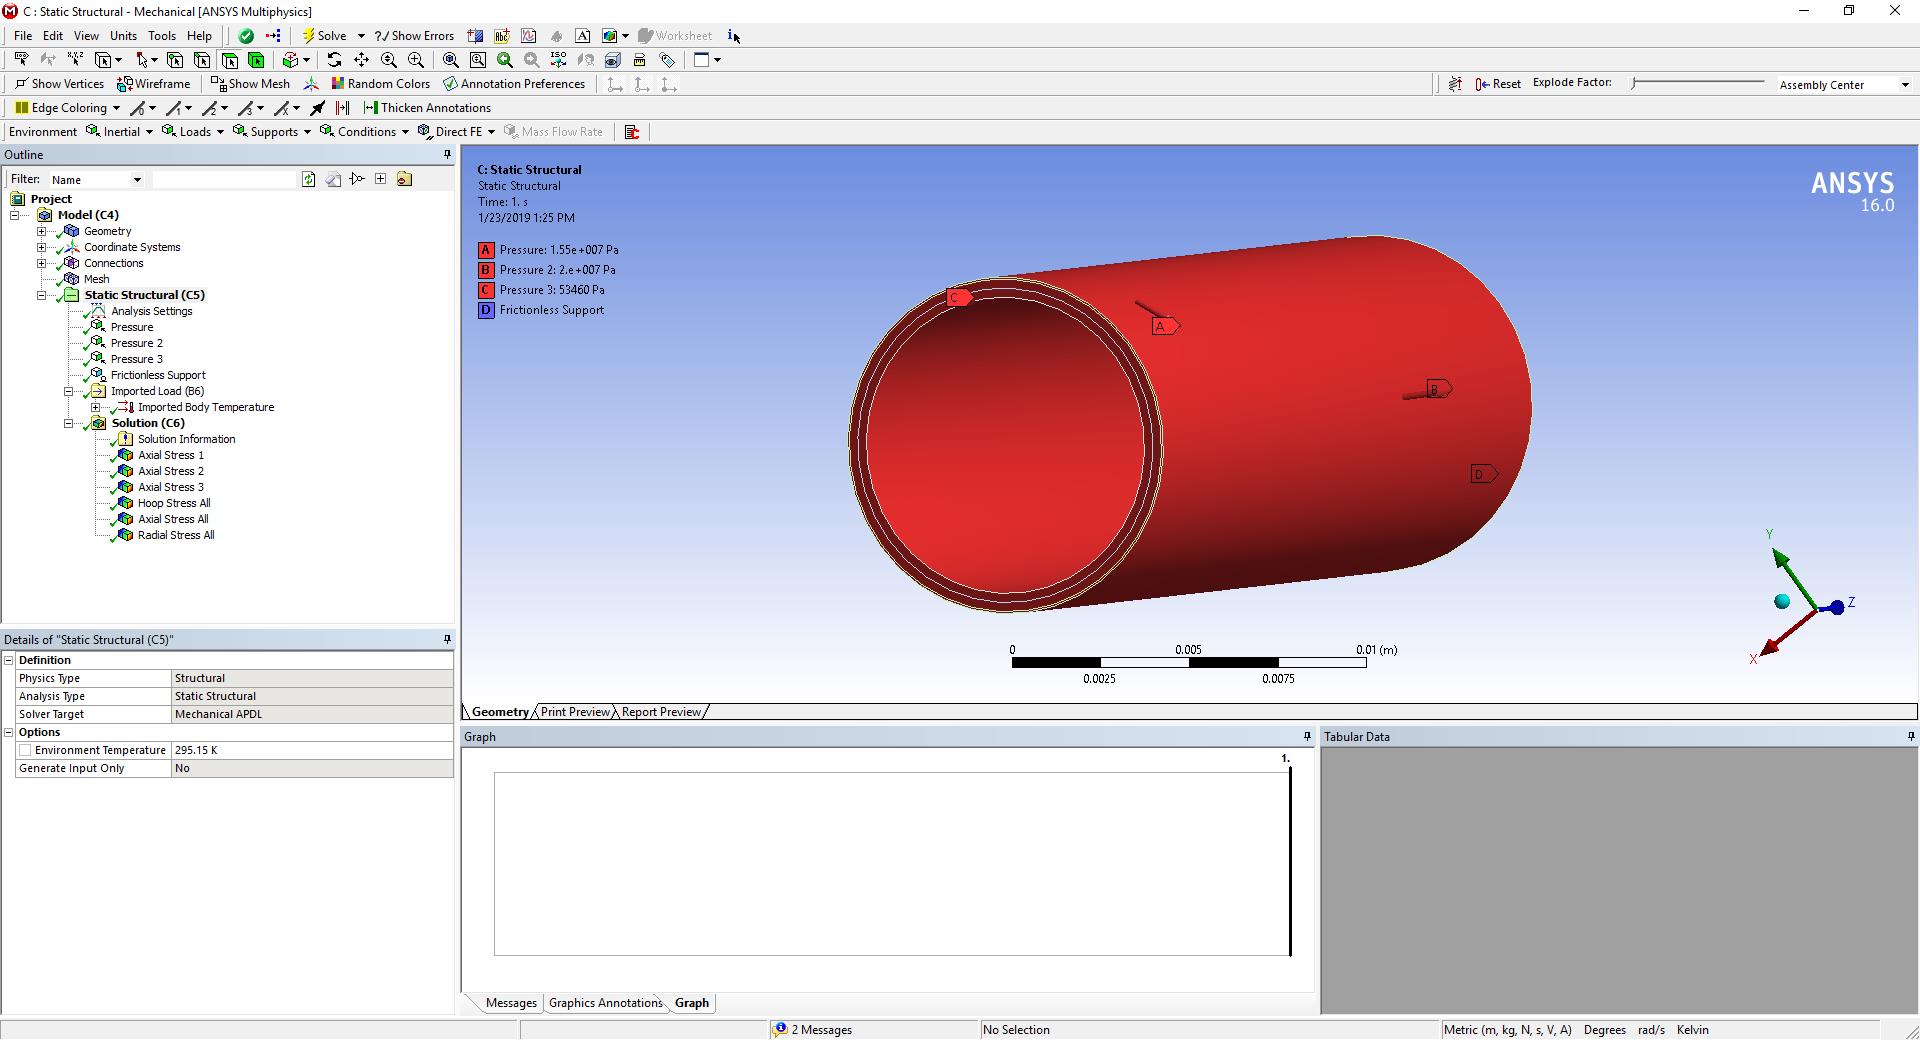1920x1040 pixels.
Task: Check the Environment Temperature checkbox
Action: pos(25,750)
